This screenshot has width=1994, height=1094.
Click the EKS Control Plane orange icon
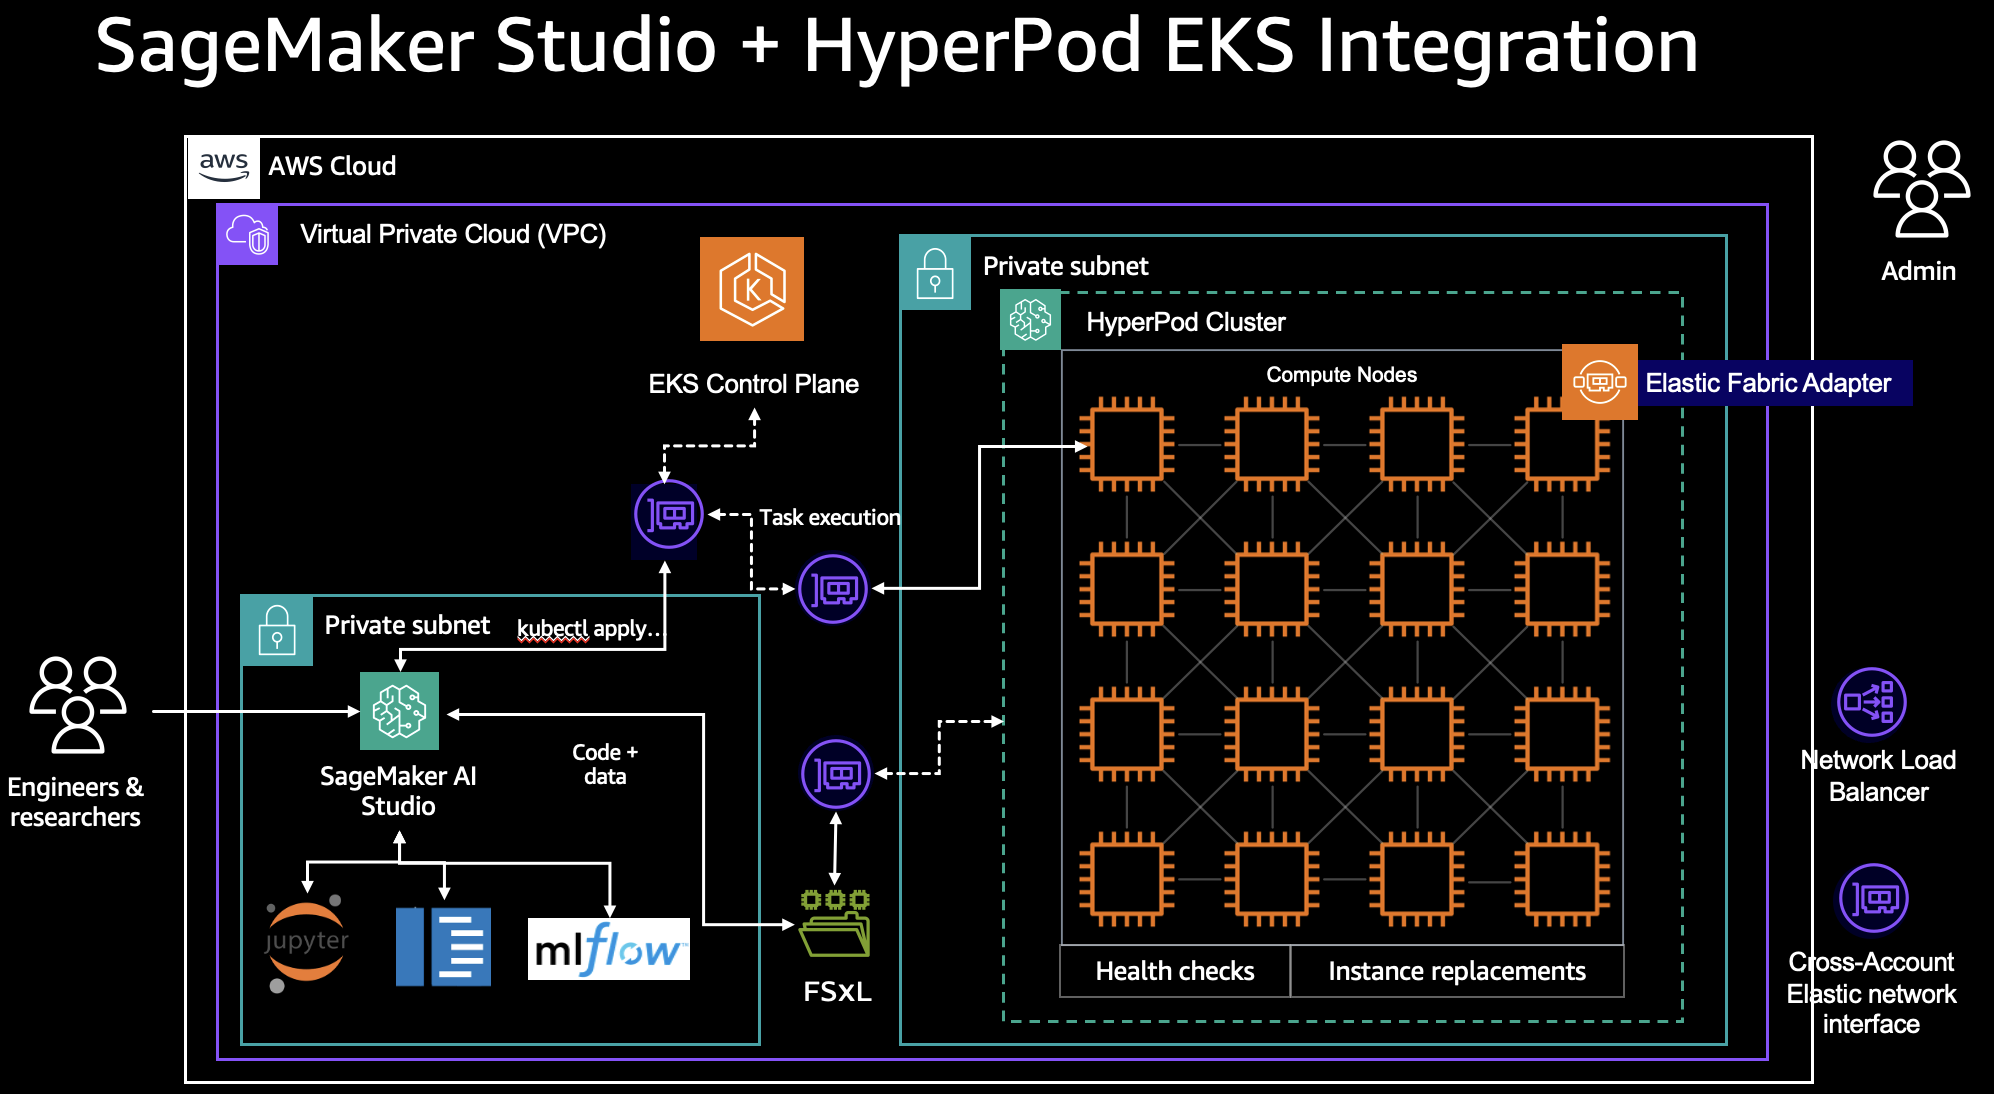751,289
